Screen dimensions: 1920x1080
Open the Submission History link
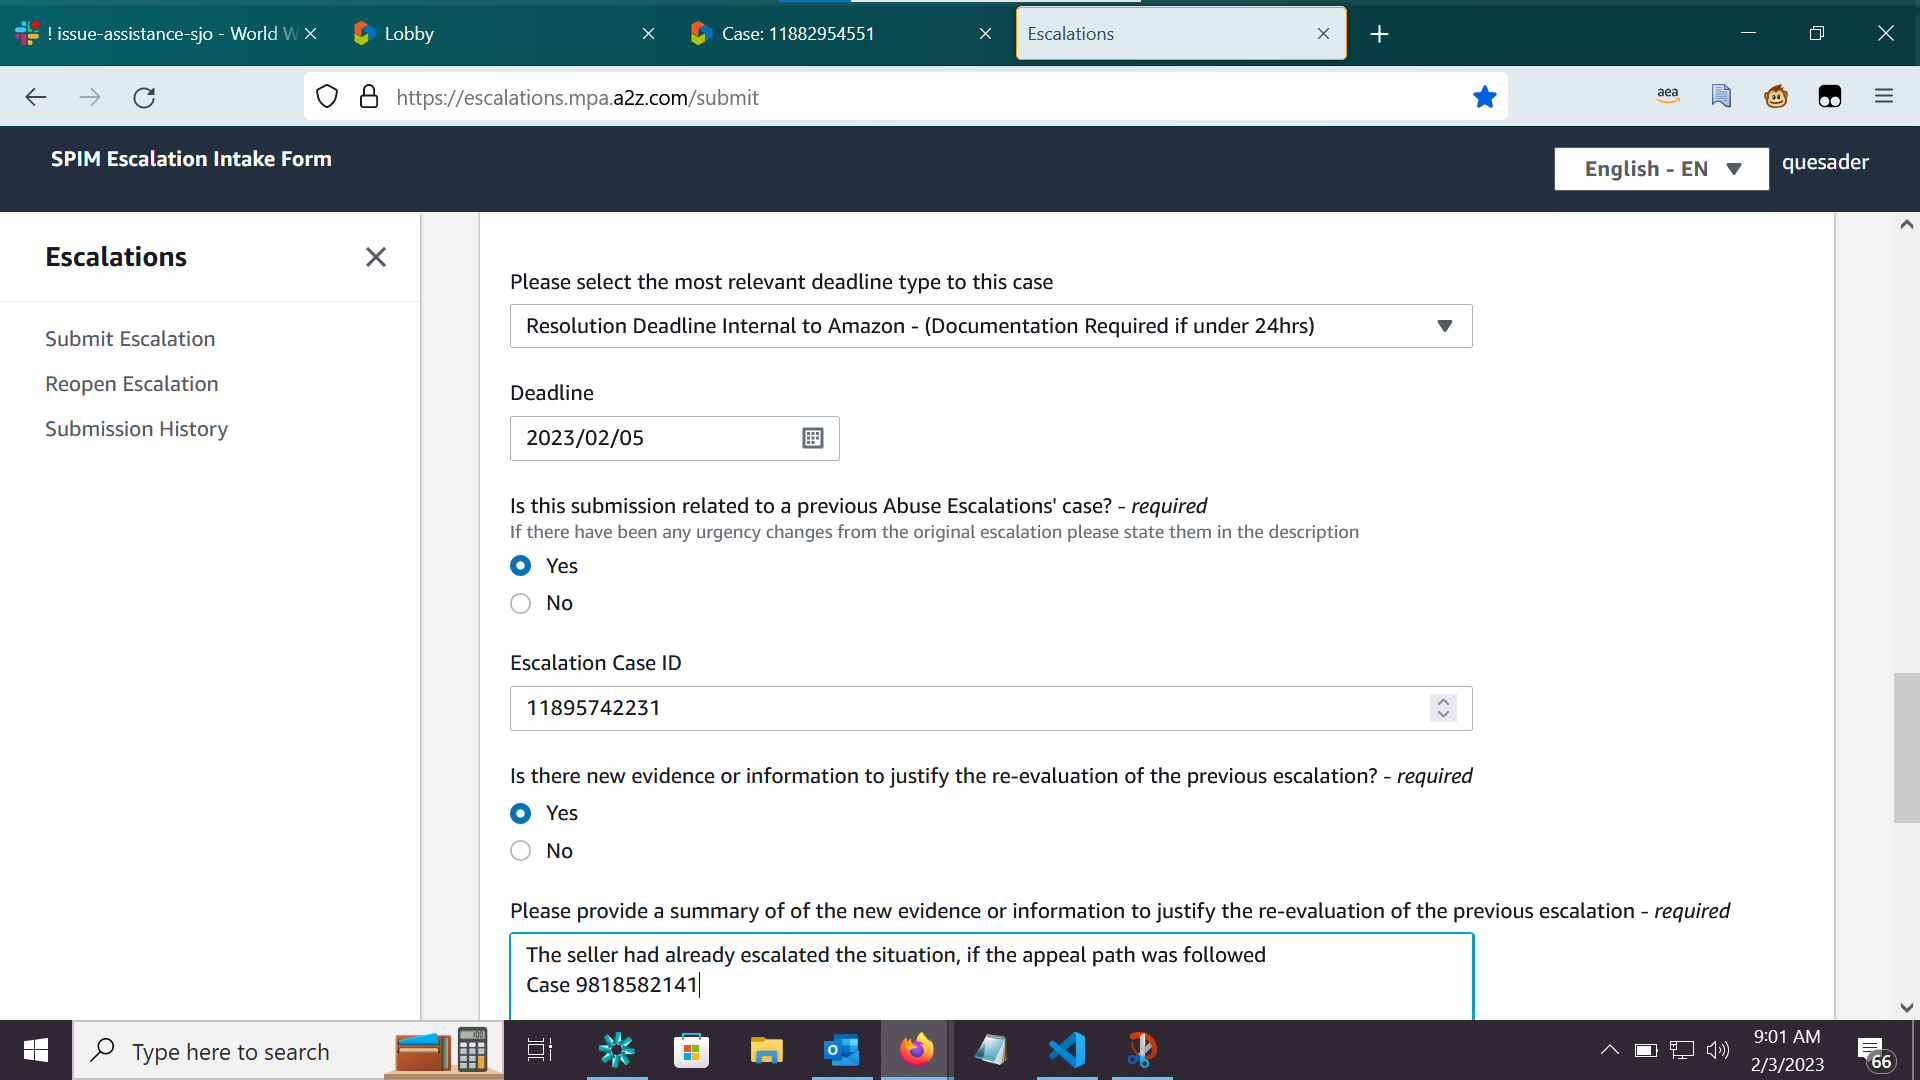point(136,429)
